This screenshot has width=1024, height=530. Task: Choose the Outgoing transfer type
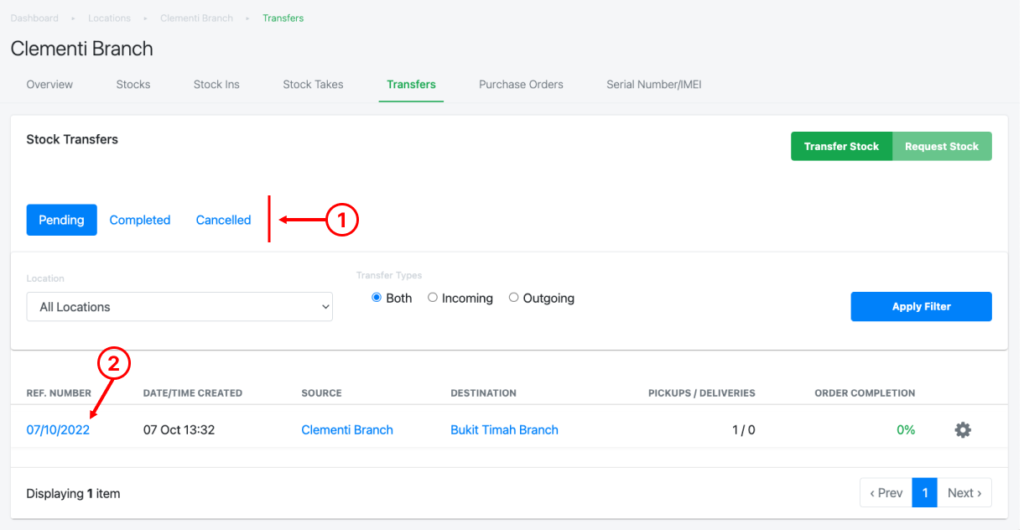[x=514, y=298]
